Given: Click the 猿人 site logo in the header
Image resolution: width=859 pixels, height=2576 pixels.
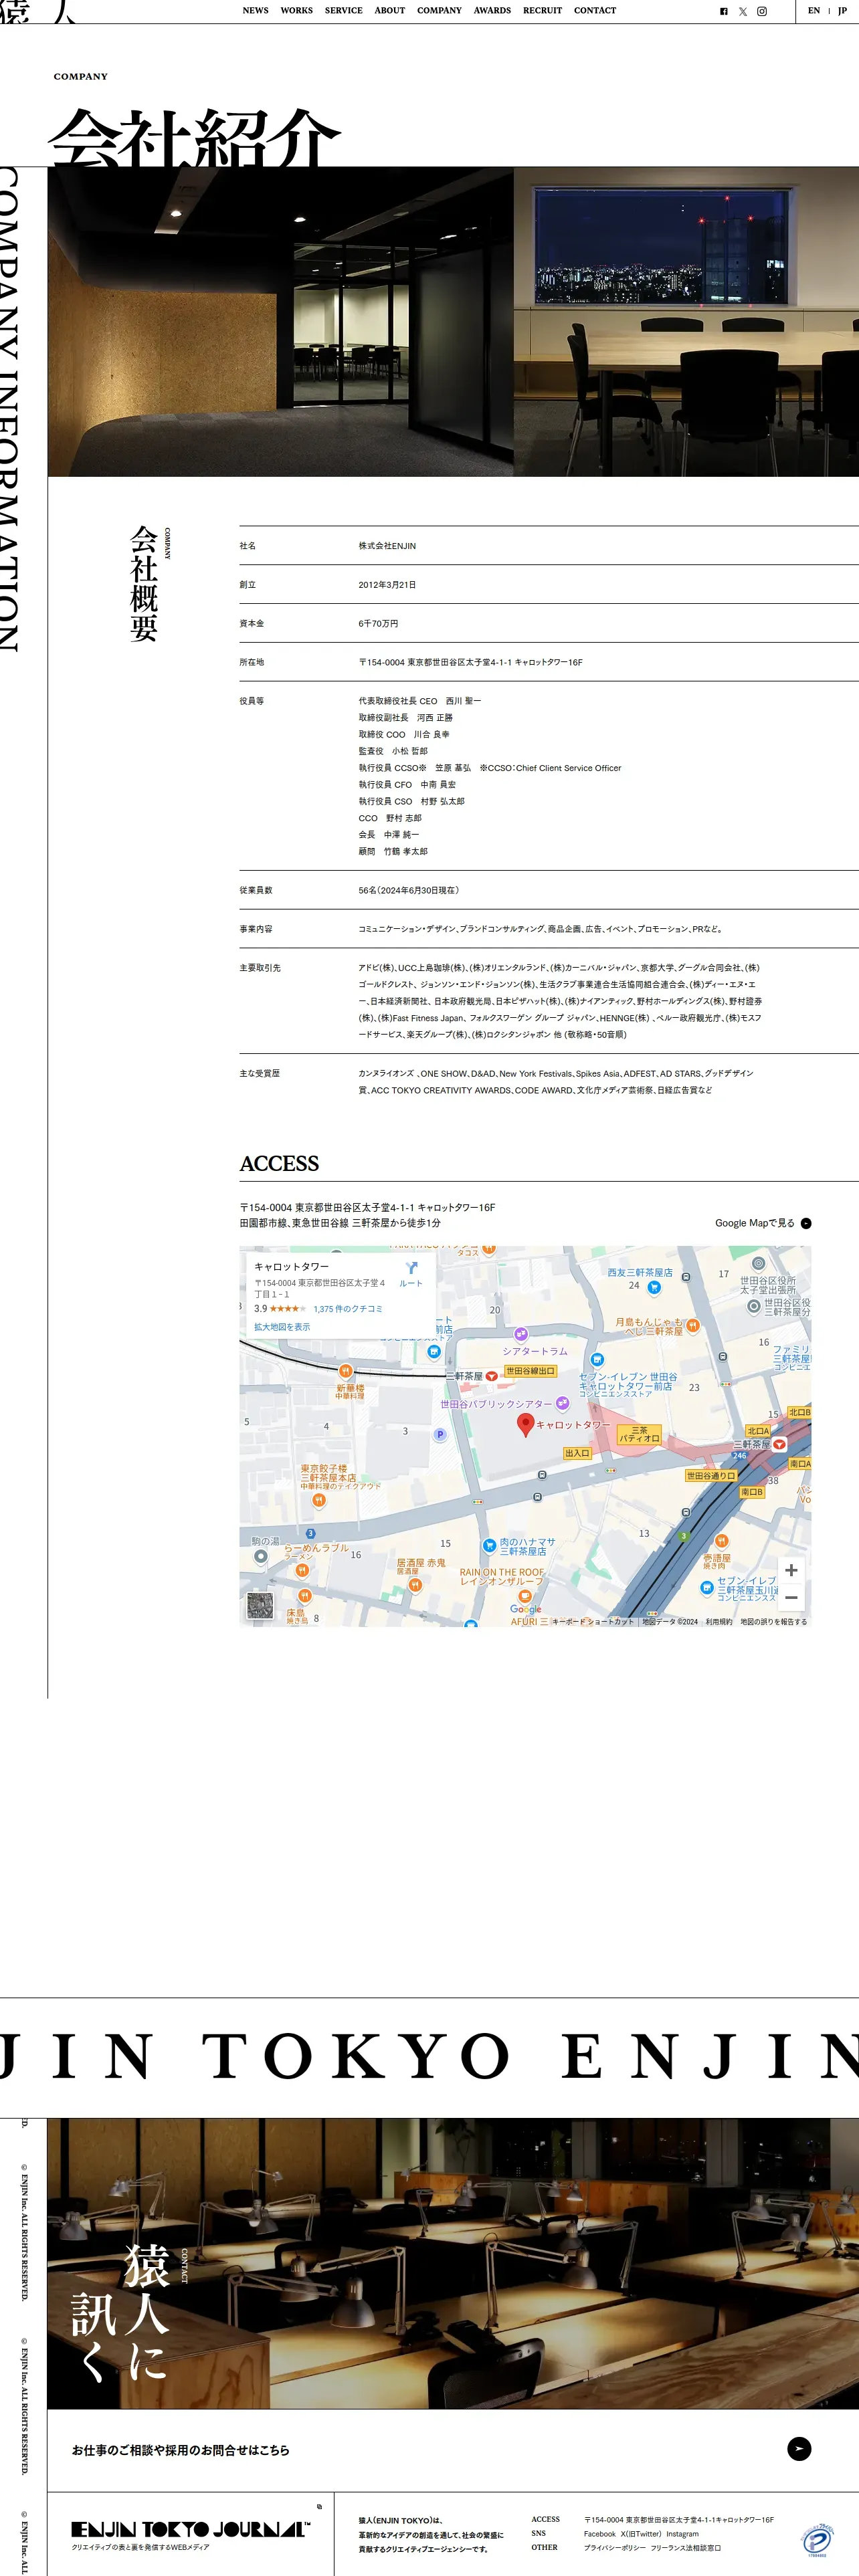Looking at the screenshot, I should pyautogui.click(x=38, y=11).
